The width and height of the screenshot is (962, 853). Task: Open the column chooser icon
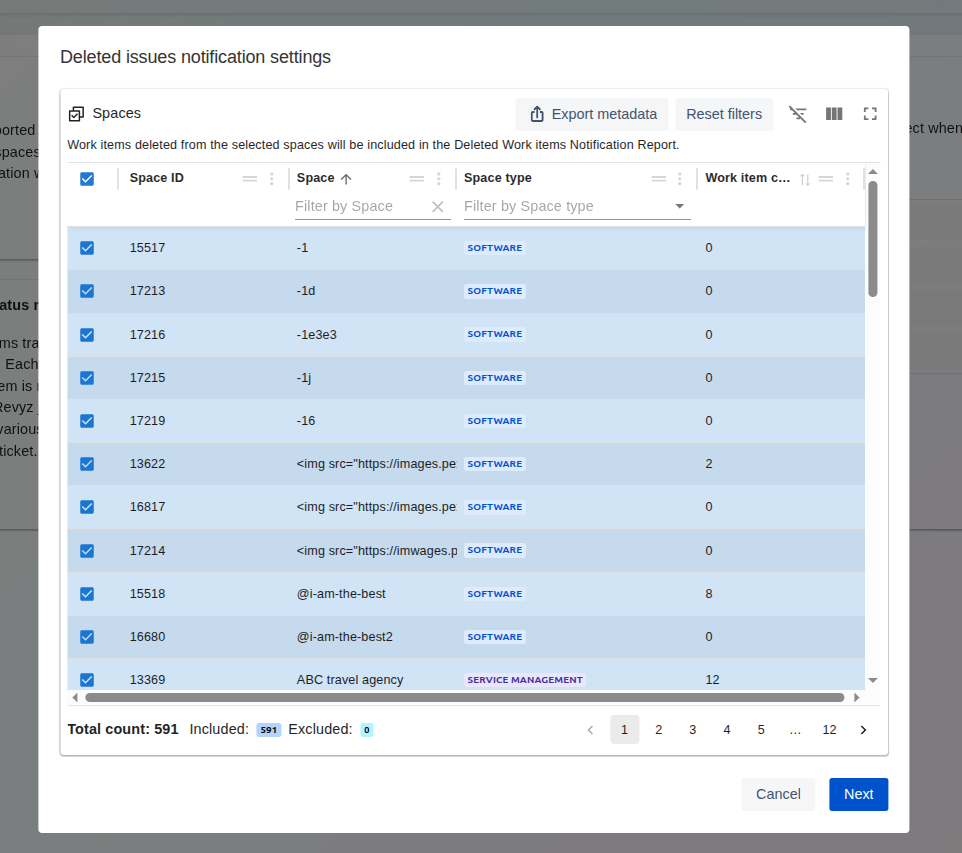pyautogui.click(x=834, y=114)
